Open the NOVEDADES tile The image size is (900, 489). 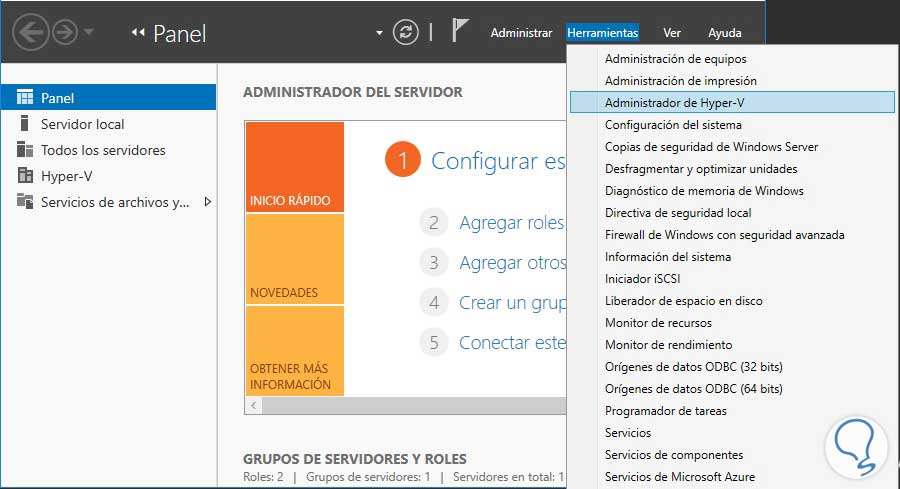pos(295,259)
